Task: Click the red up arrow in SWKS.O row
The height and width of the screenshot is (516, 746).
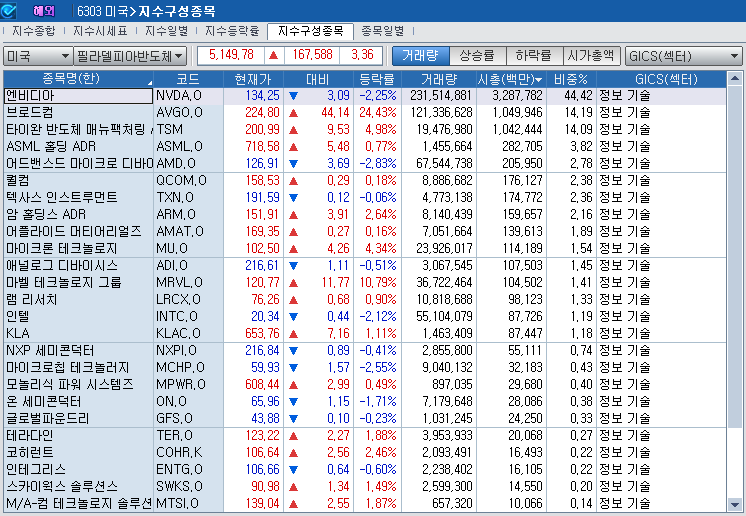Action: [294, 487]
